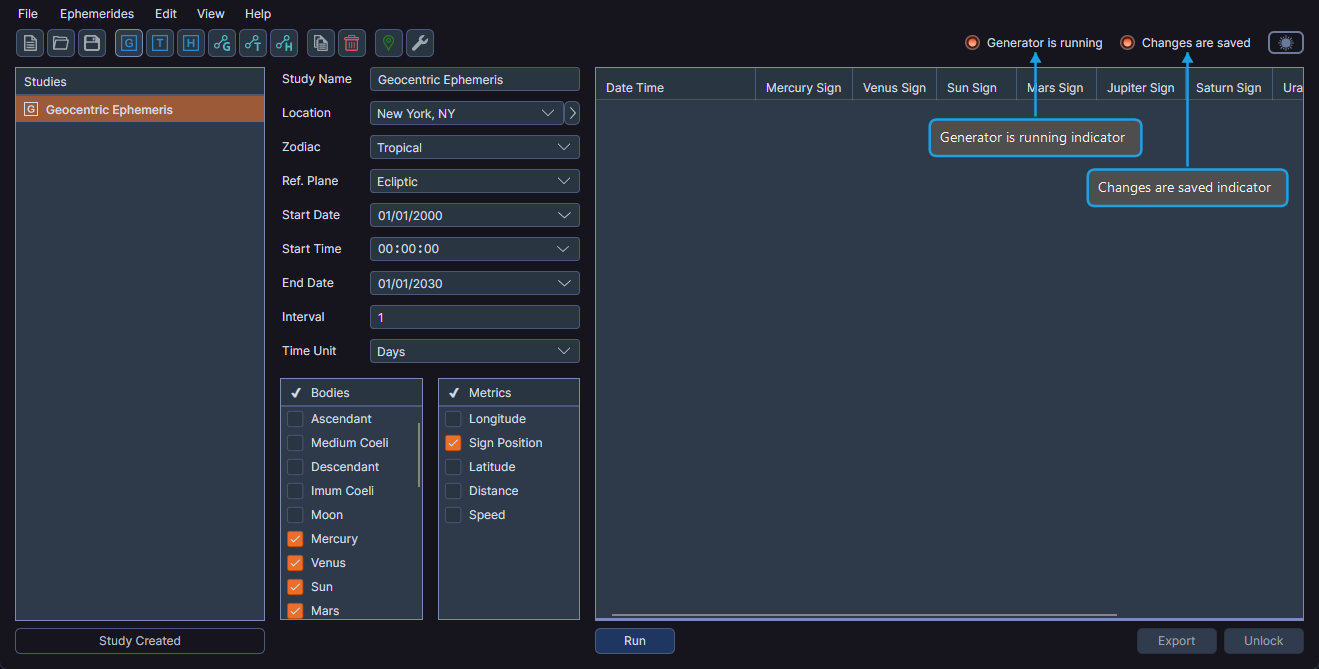The width and height of the screenshot is (1319, 669).
Task: Open the Zodiac dropdown
Action: (x=474, y=147)
